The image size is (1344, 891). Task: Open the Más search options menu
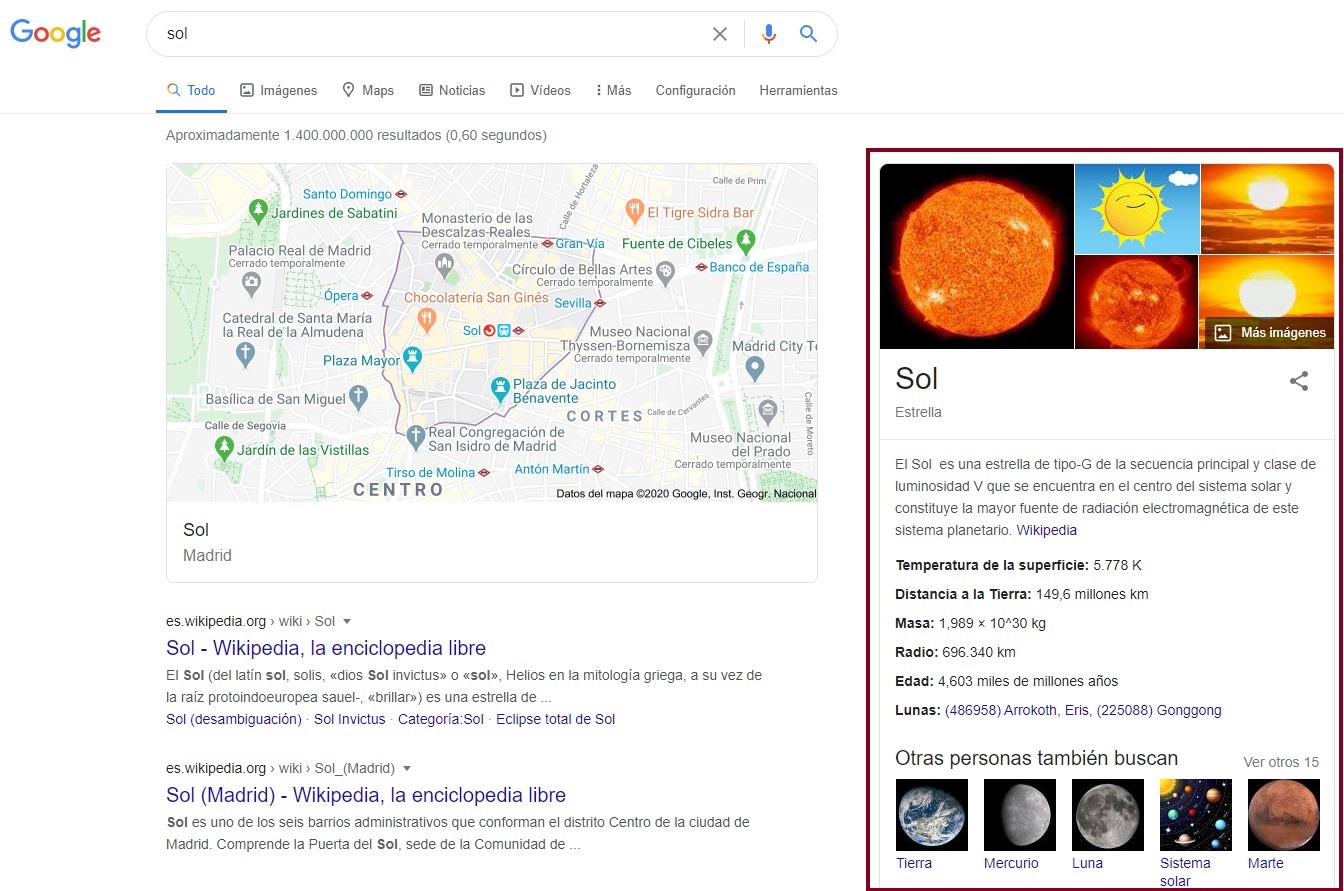click(x=613, y=90)
